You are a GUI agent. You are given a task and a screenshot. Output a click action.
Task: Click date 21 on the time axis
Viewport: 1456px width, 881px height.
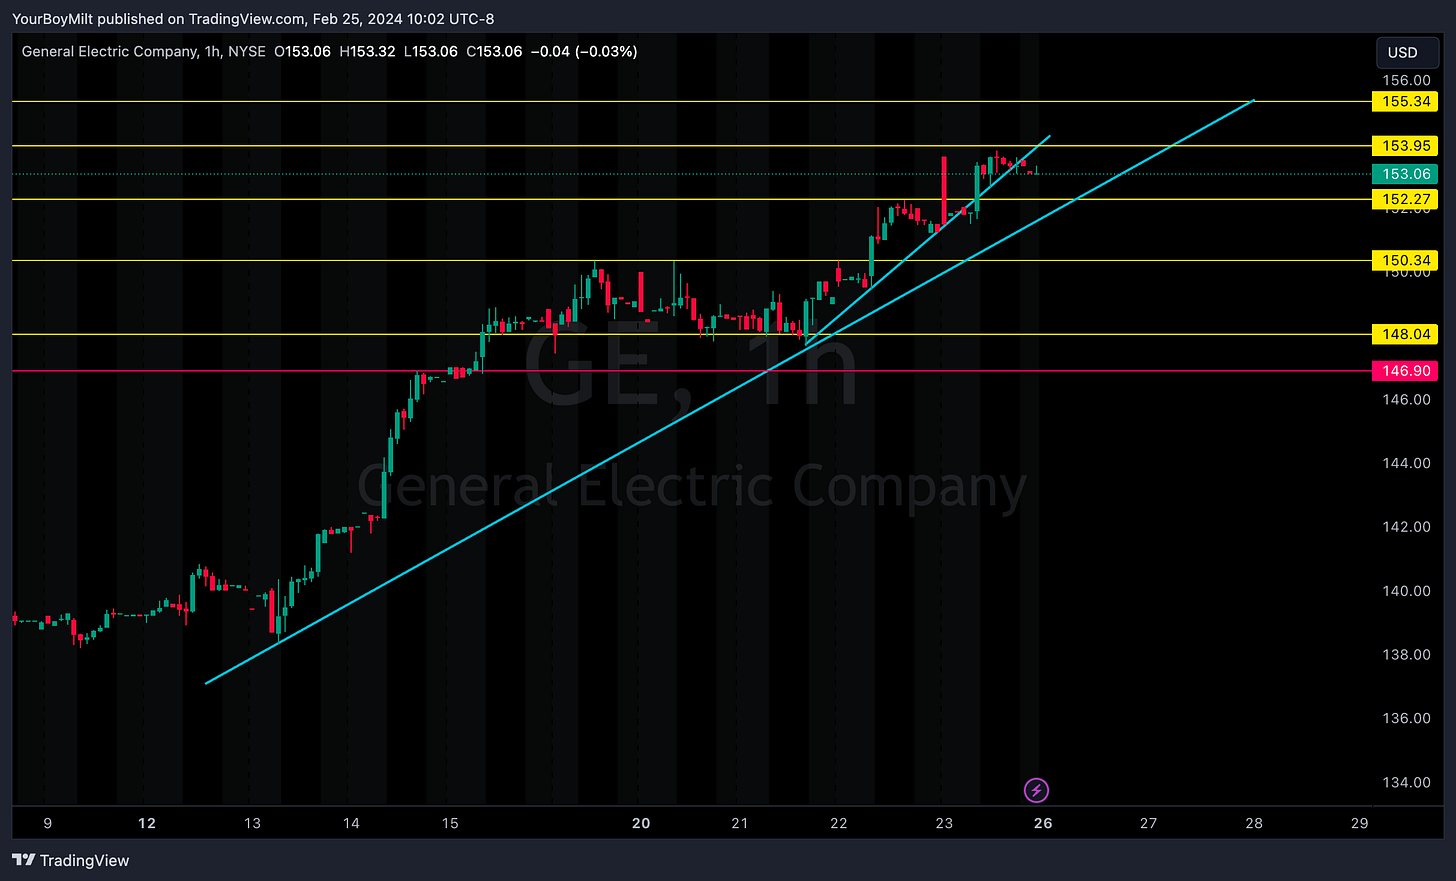(x=739, y=823)
